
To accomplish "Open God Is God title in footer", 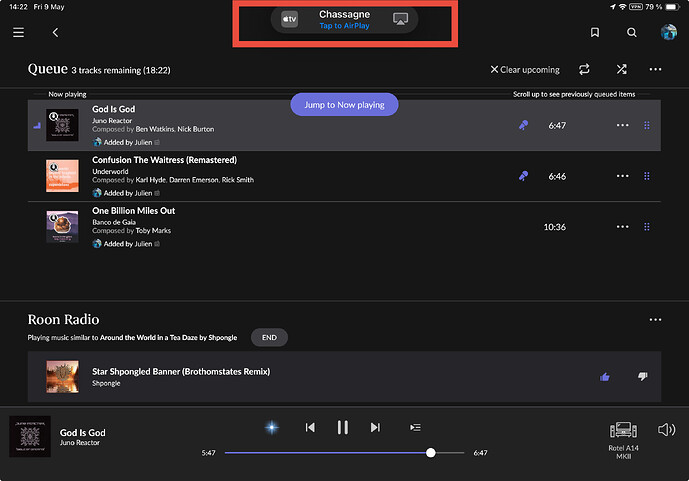I will (x=83, y=433).
